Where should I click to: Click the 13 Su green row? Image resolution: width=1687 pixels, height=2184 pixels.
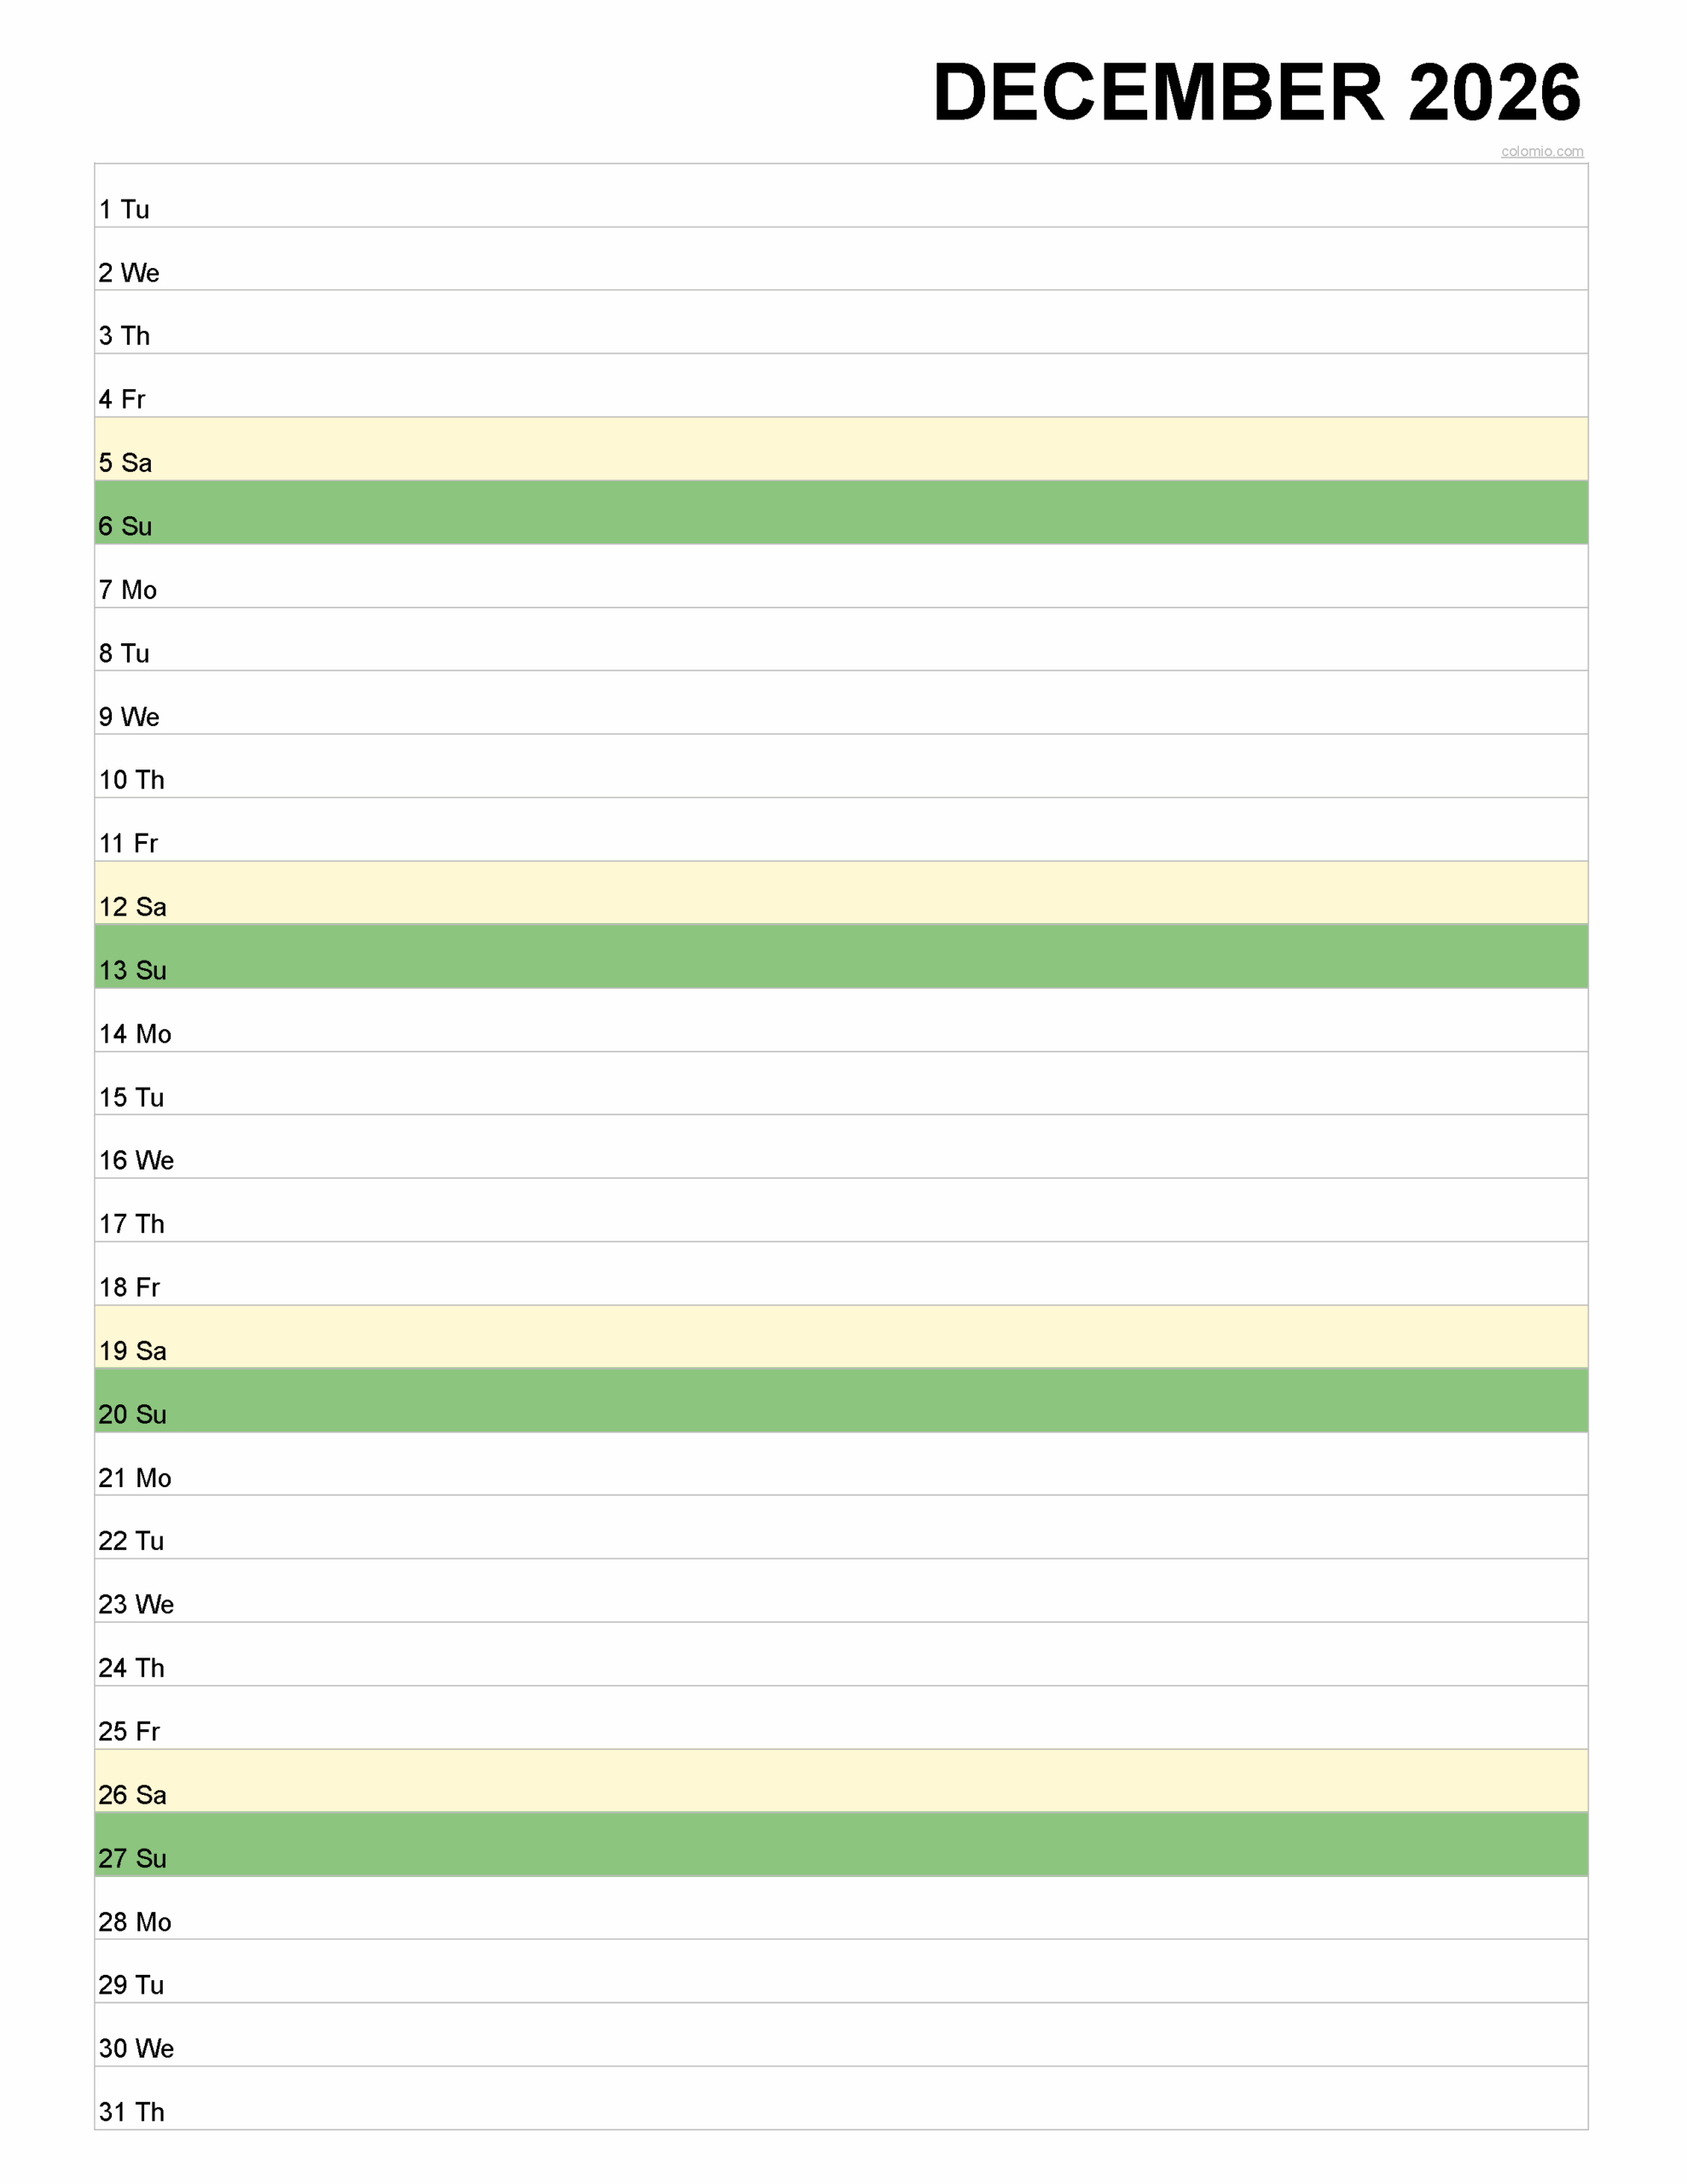pos(841,957)
